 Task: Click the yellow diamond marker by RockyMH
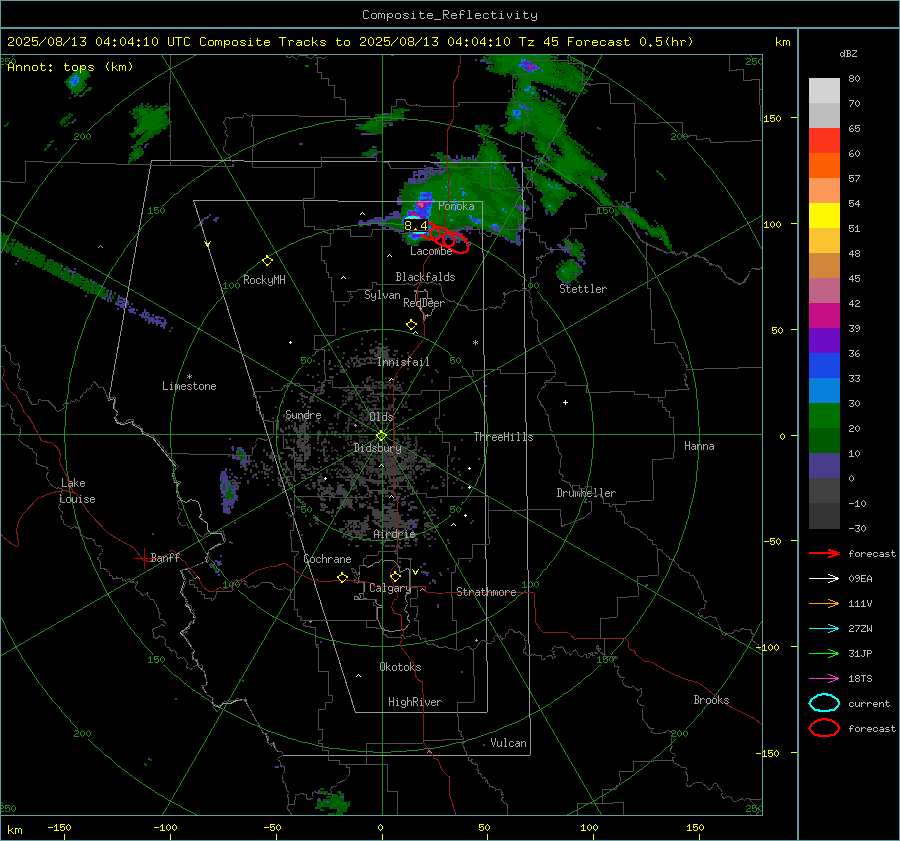pyautogui.click(x=267, y=261)
